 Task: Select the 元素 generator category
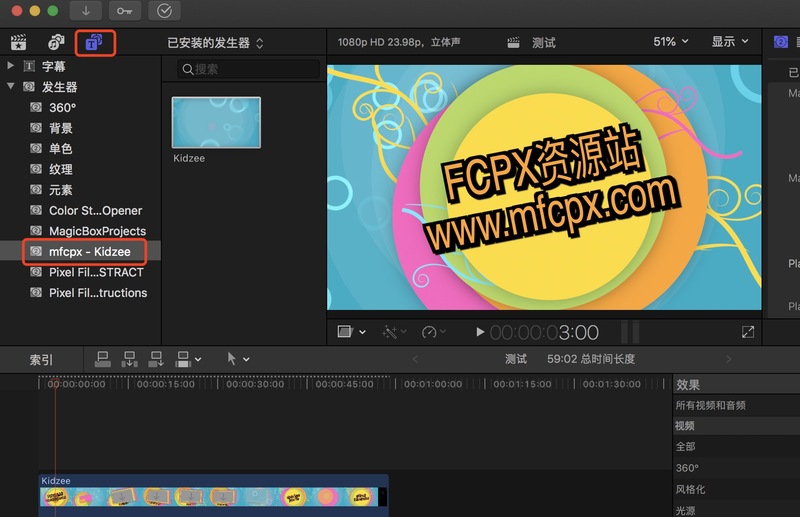click(x=60, y=190)
